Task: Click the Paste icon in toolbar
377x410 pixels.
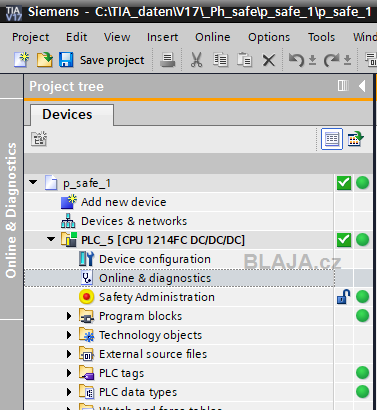Action: coord(244,60)
